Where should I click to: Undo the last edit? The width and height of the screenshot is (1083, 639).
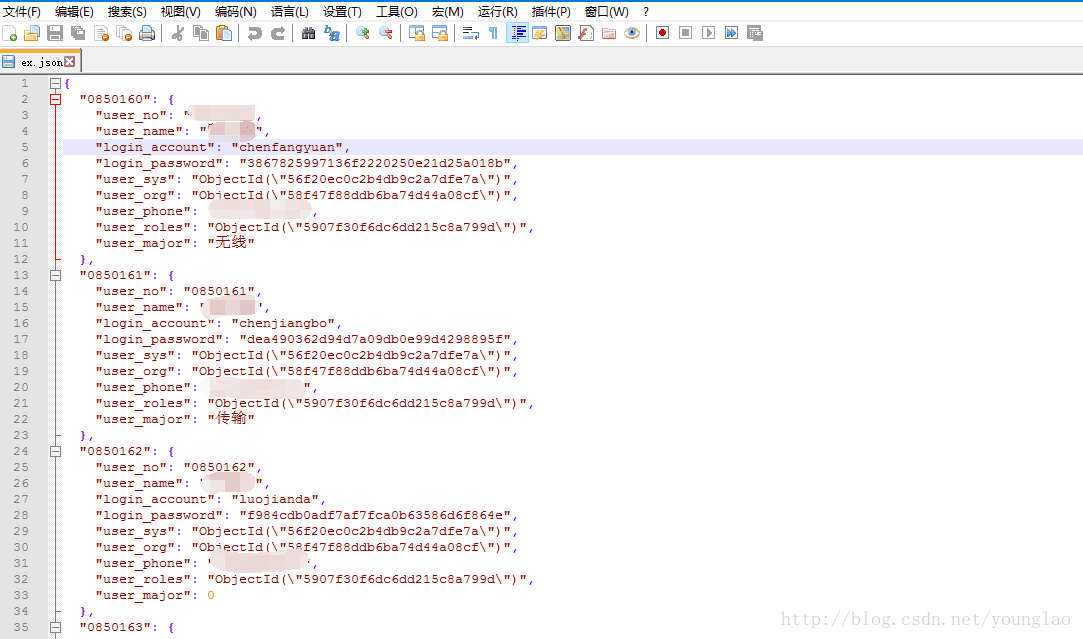[255, 33]
